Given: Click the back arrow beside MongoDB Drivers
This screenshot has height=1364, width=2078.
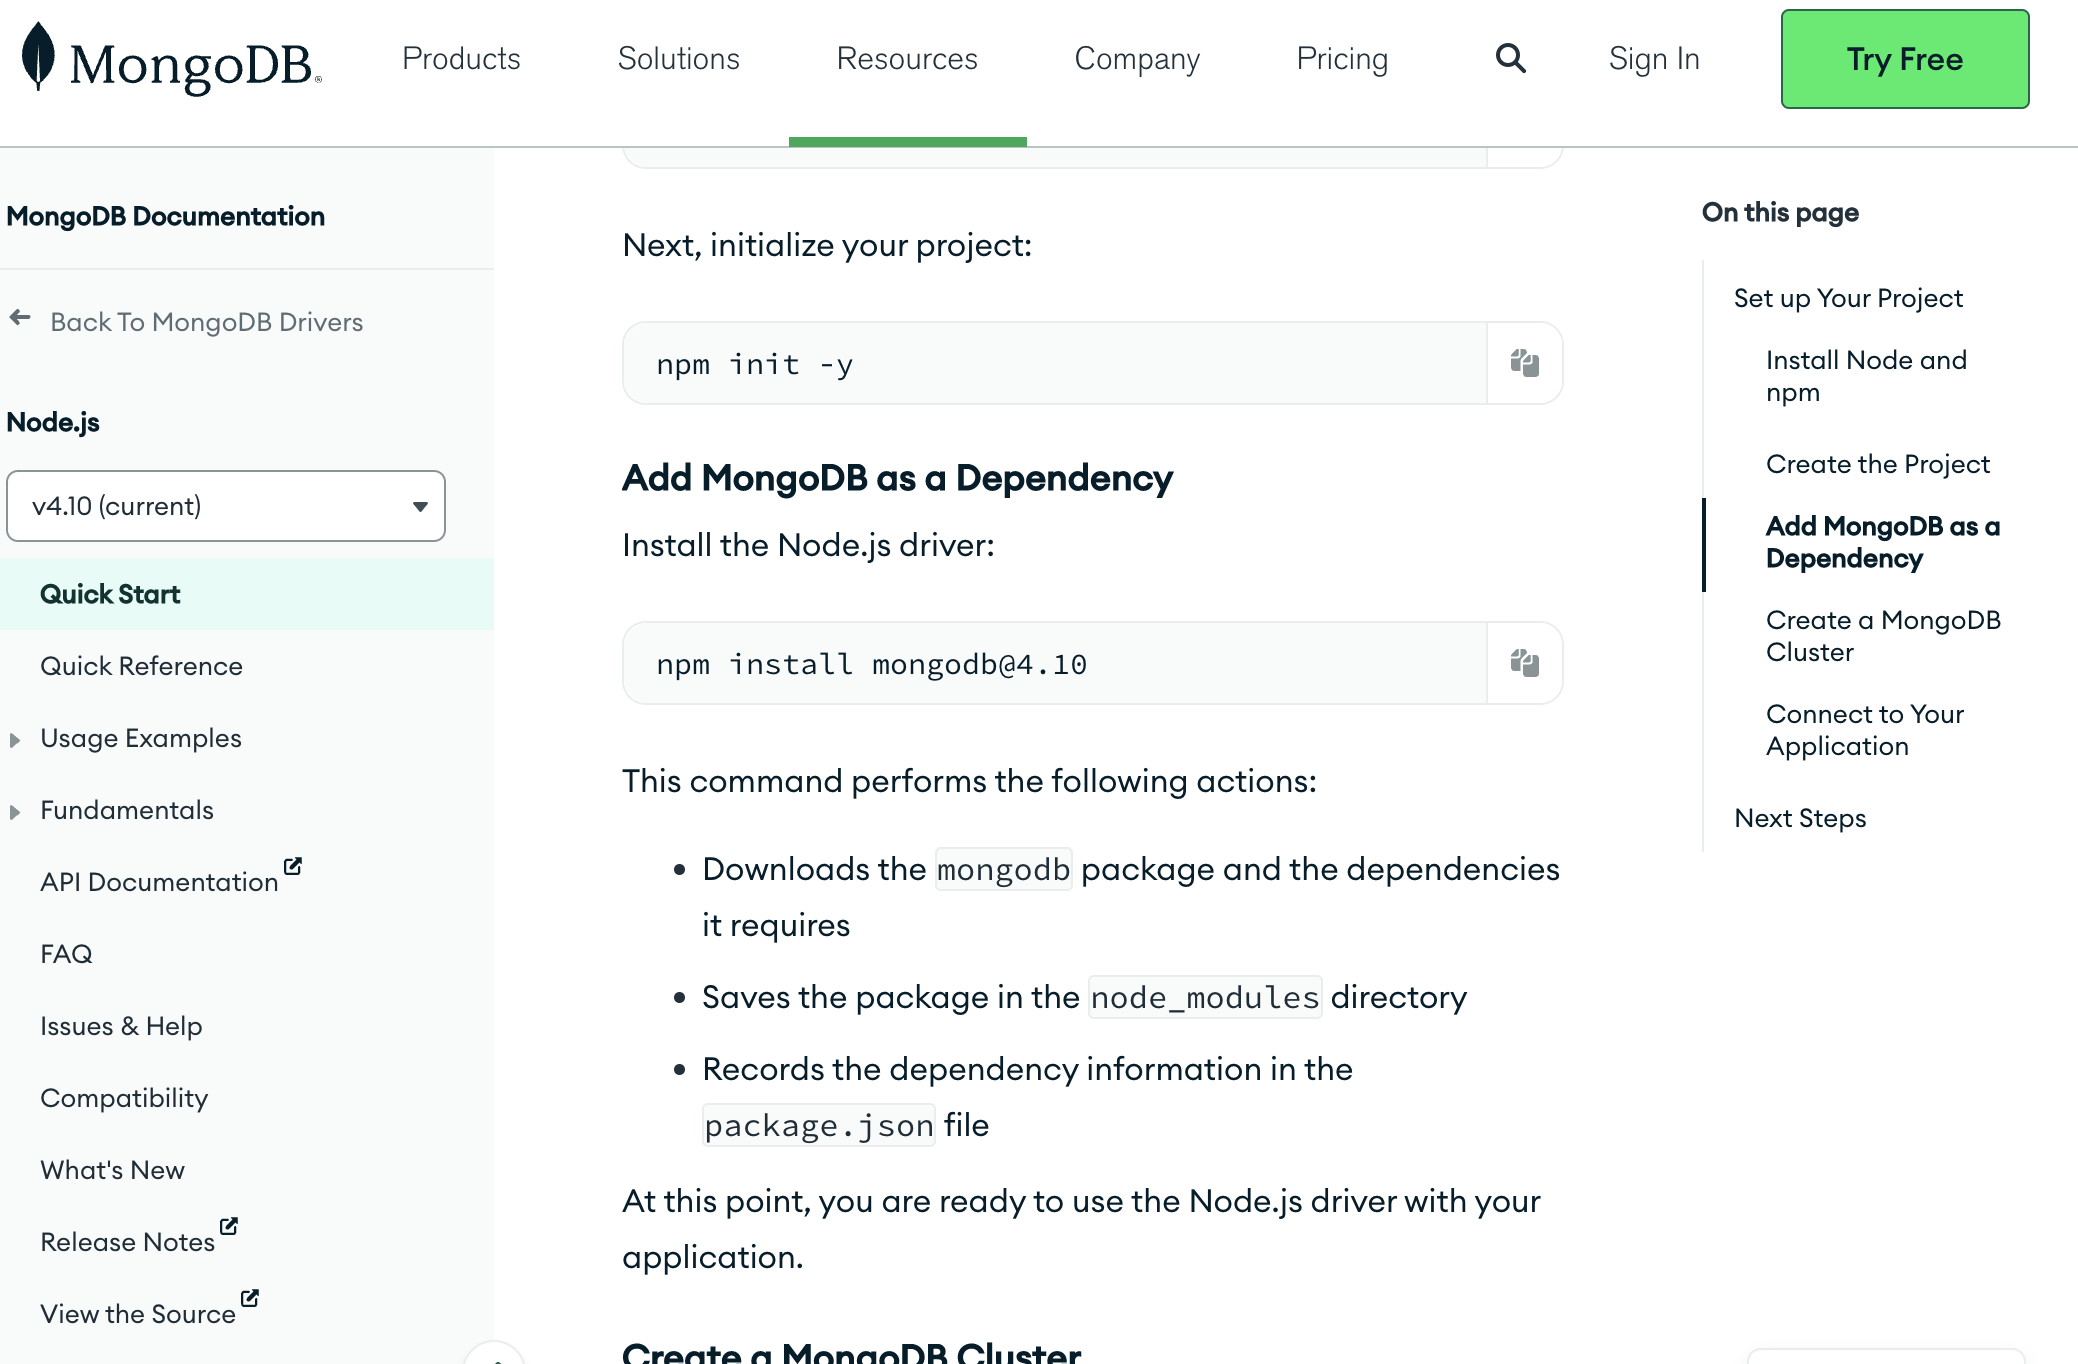Looking at the screenshot, I should 20,319.
